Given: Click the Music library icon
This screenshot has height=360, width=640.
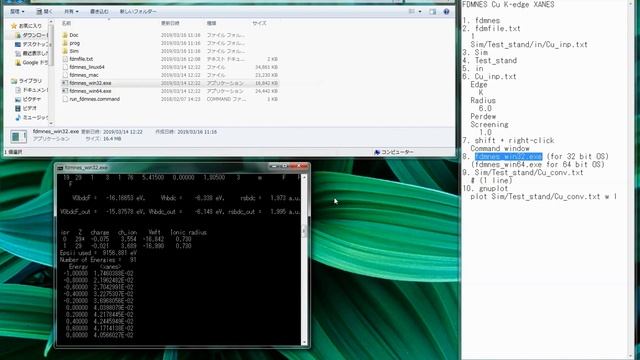Looking at the screenshot, I should coord(18,118).
